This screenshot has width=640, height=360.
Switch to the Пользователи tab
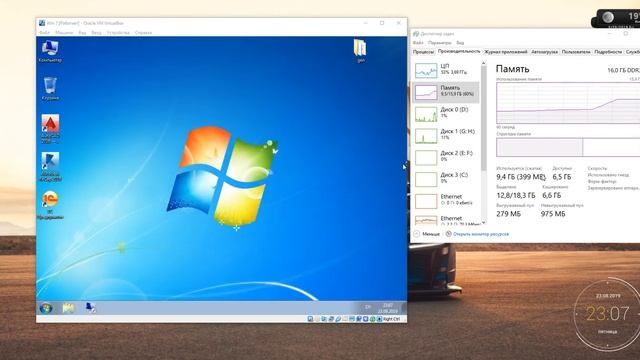pos(576,52)
